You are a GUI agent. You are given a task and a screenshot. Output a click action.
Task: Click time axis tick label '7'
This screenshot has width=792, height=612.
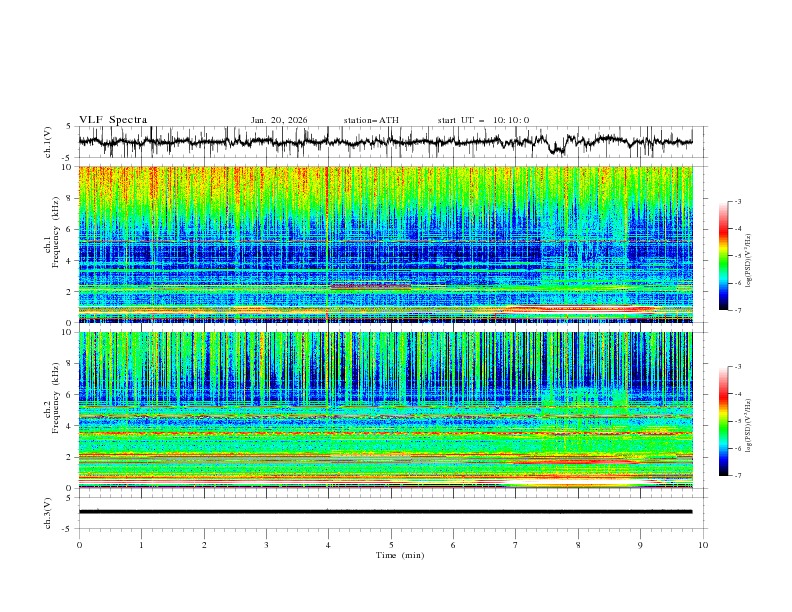516,545
